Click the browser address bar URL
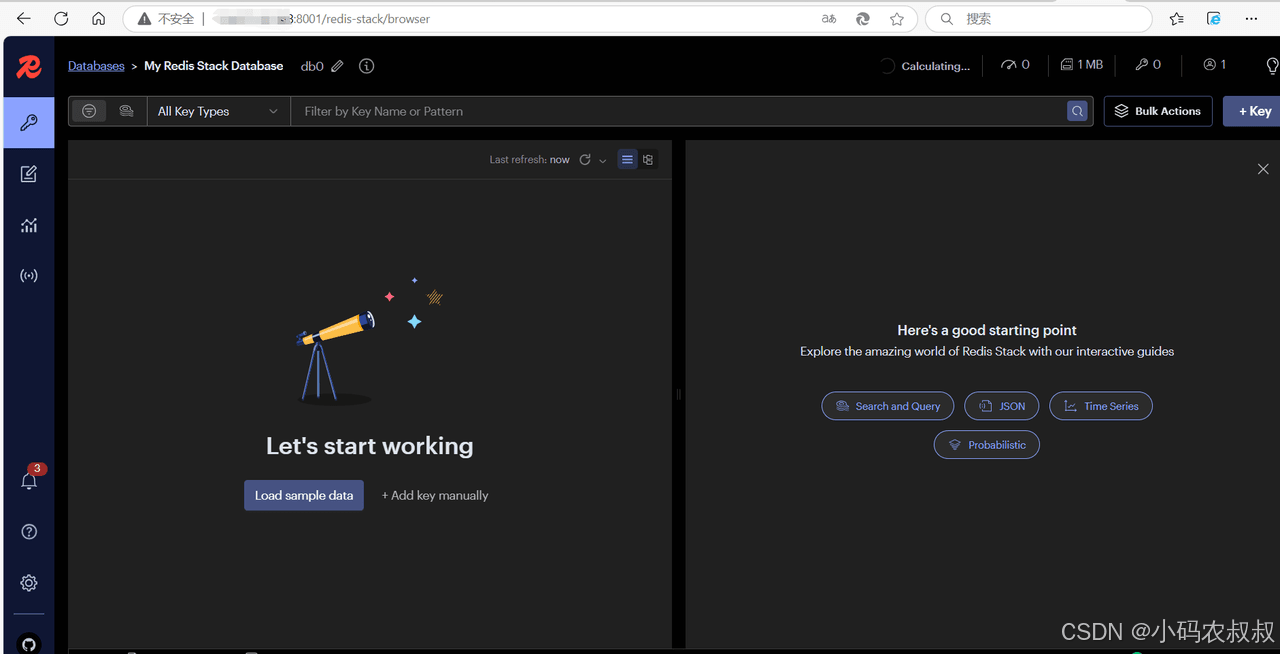The height and width of the screenshot is (654, 1280). click(323, 19)
